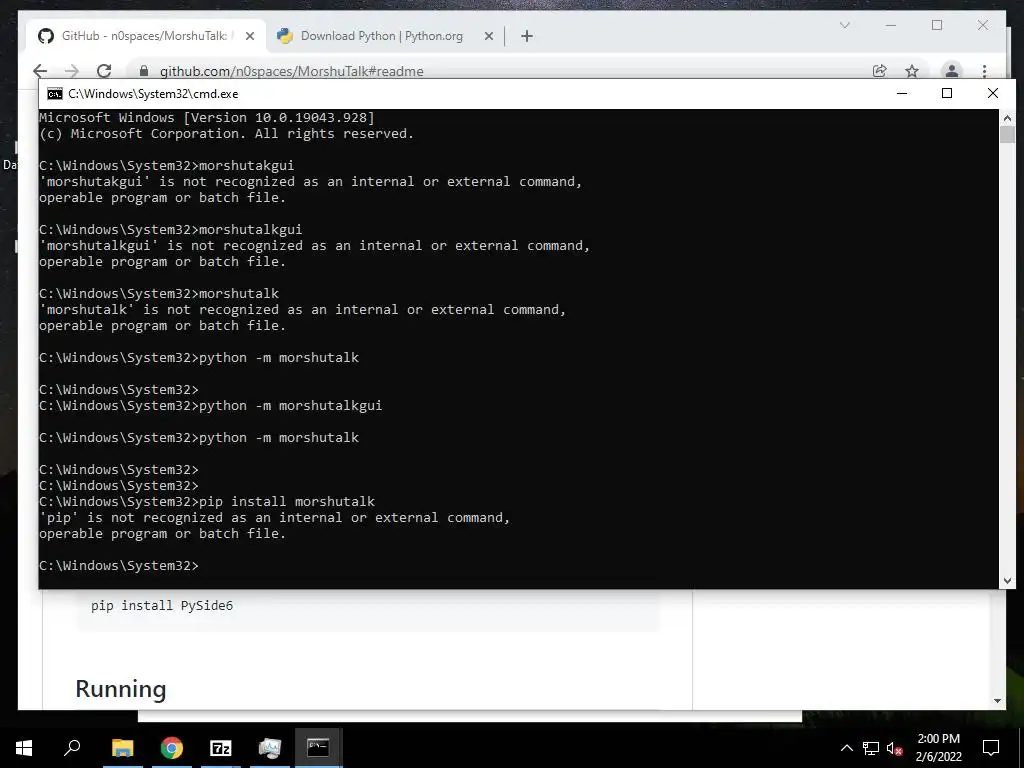Image resolution: width=1024 pixels, height=768 pixels.
Task: Click the last empty C:\Windows\System32> prompt
Action: tap(118, 566)
